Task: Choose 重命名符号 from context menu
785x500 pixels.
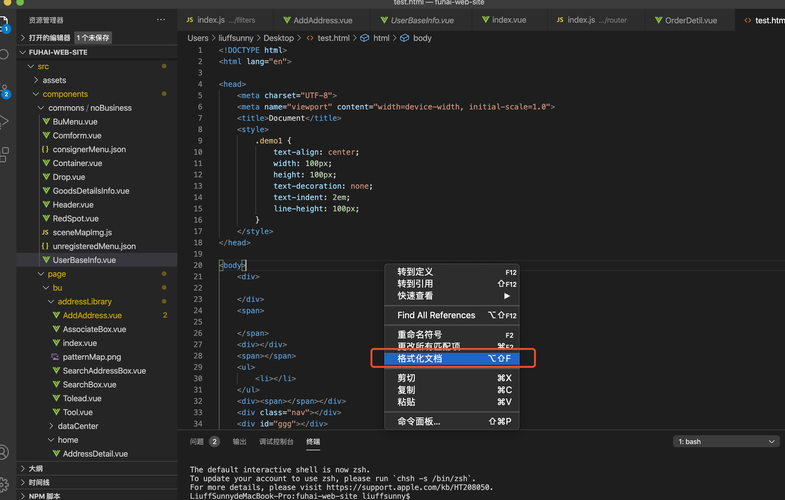Action: pos(452,335)
